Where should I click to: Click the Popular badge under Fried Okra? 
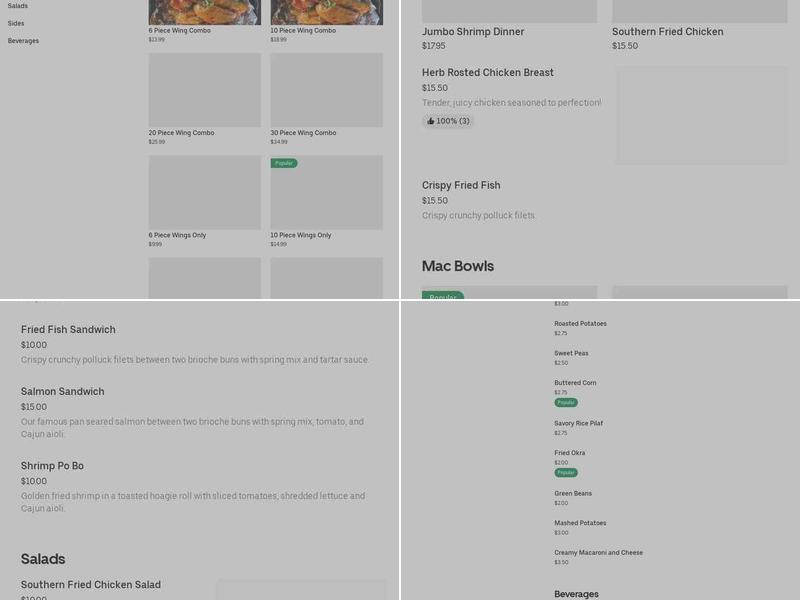click(566, 472)
